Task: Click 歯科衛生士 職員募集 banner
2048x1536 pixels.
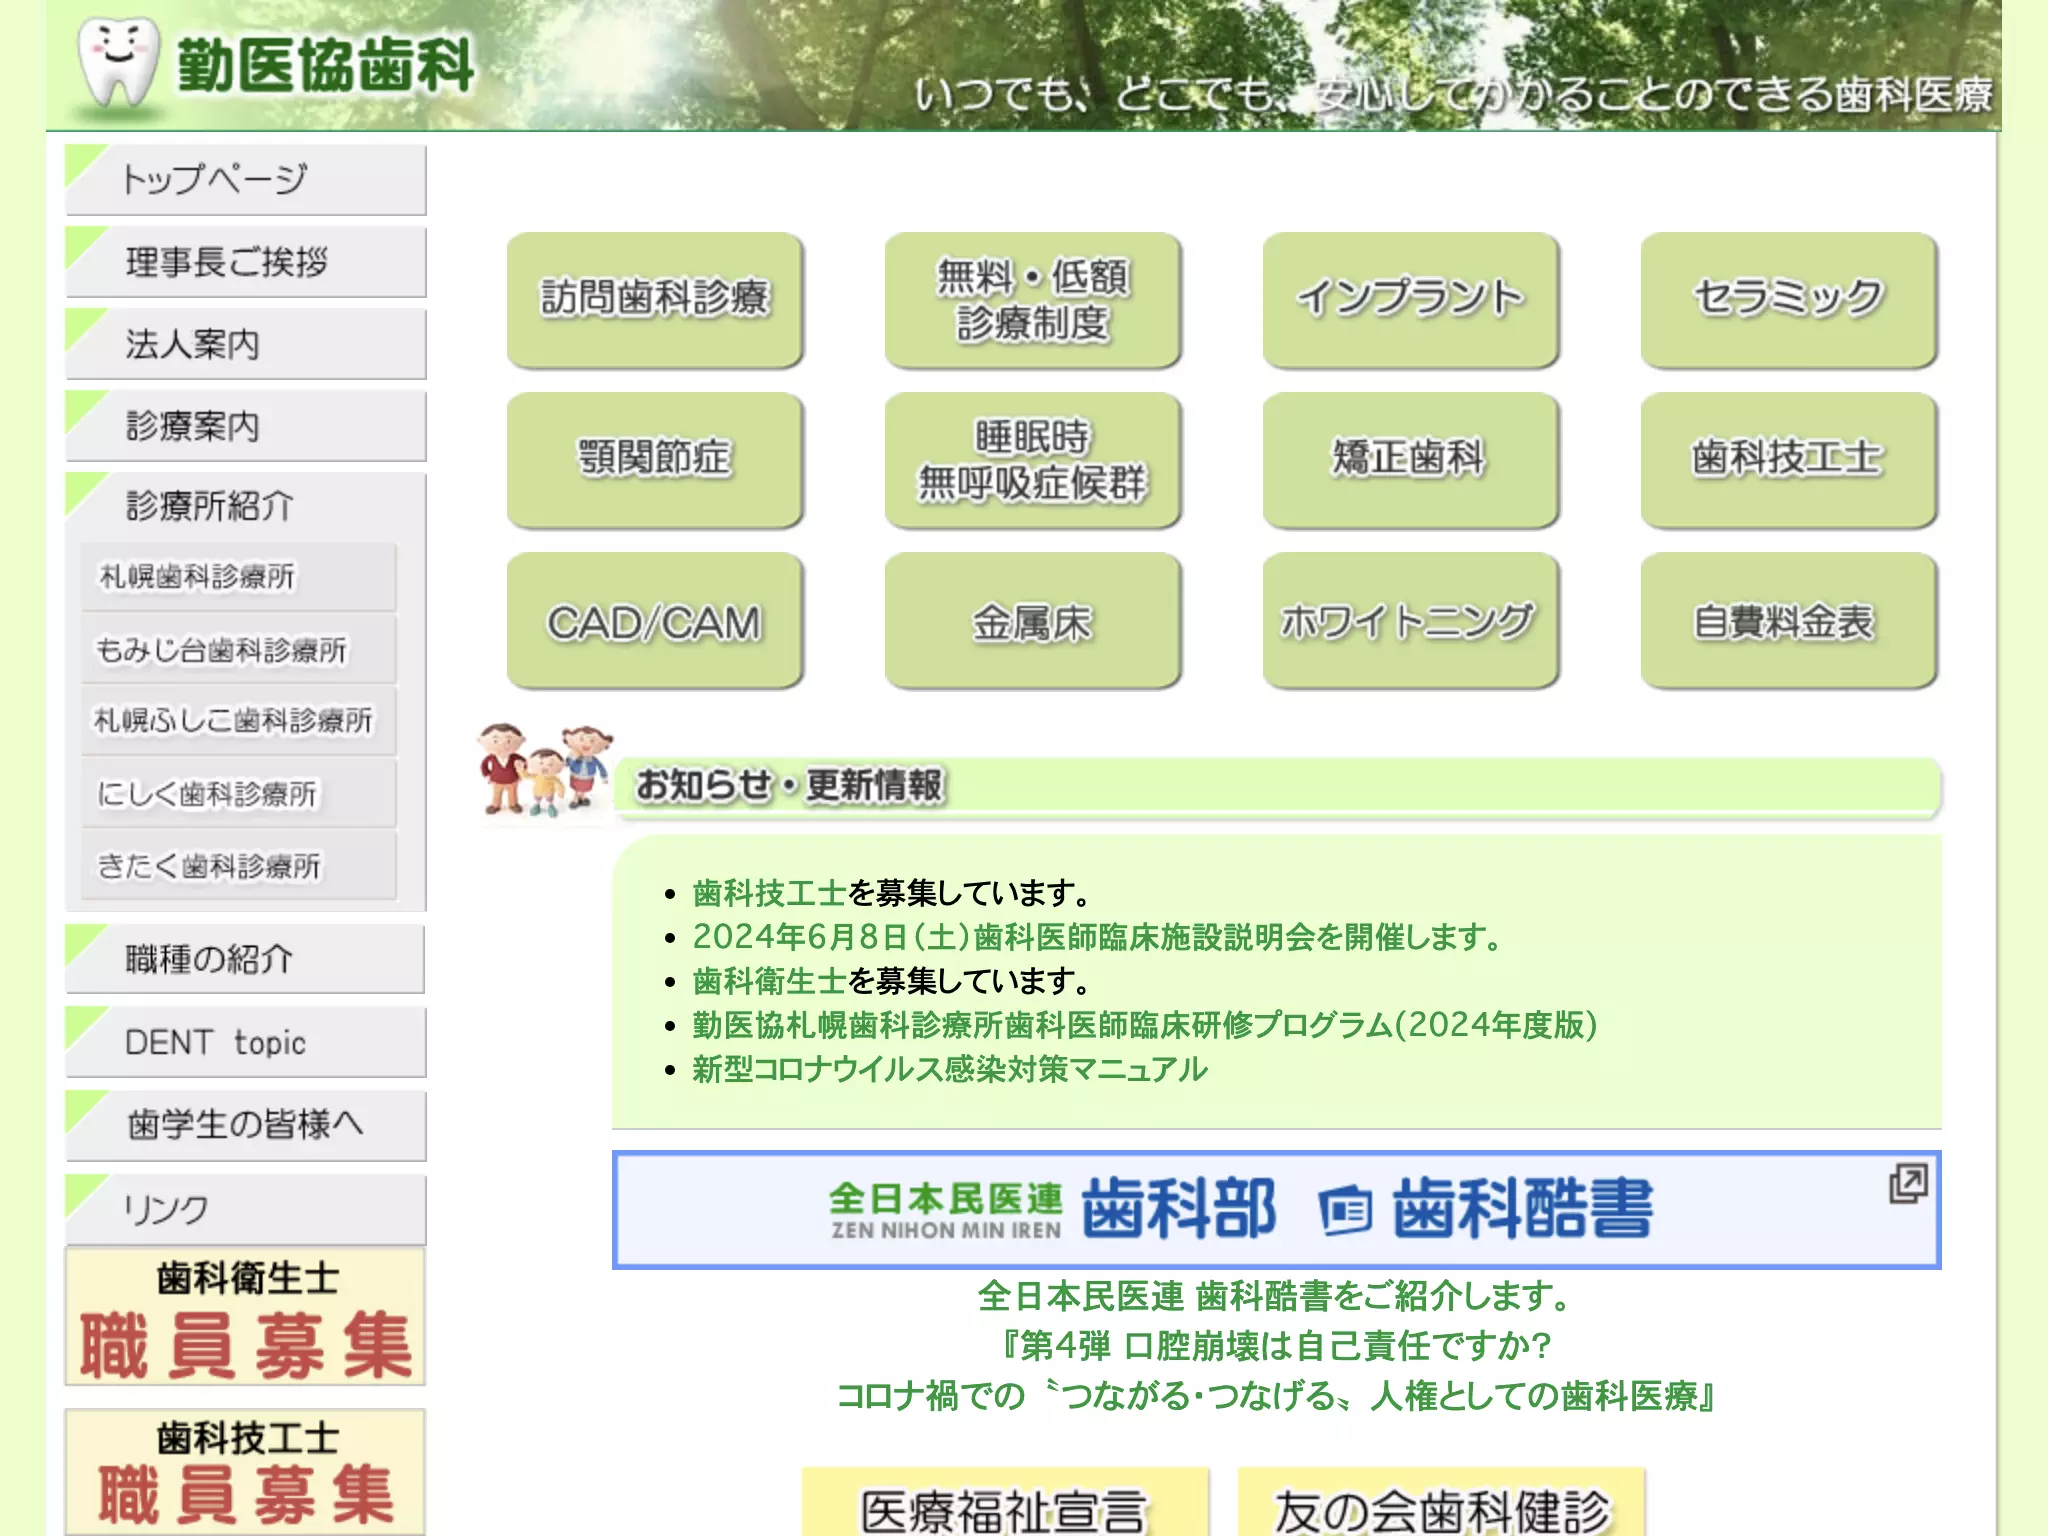Action: 246,1317
